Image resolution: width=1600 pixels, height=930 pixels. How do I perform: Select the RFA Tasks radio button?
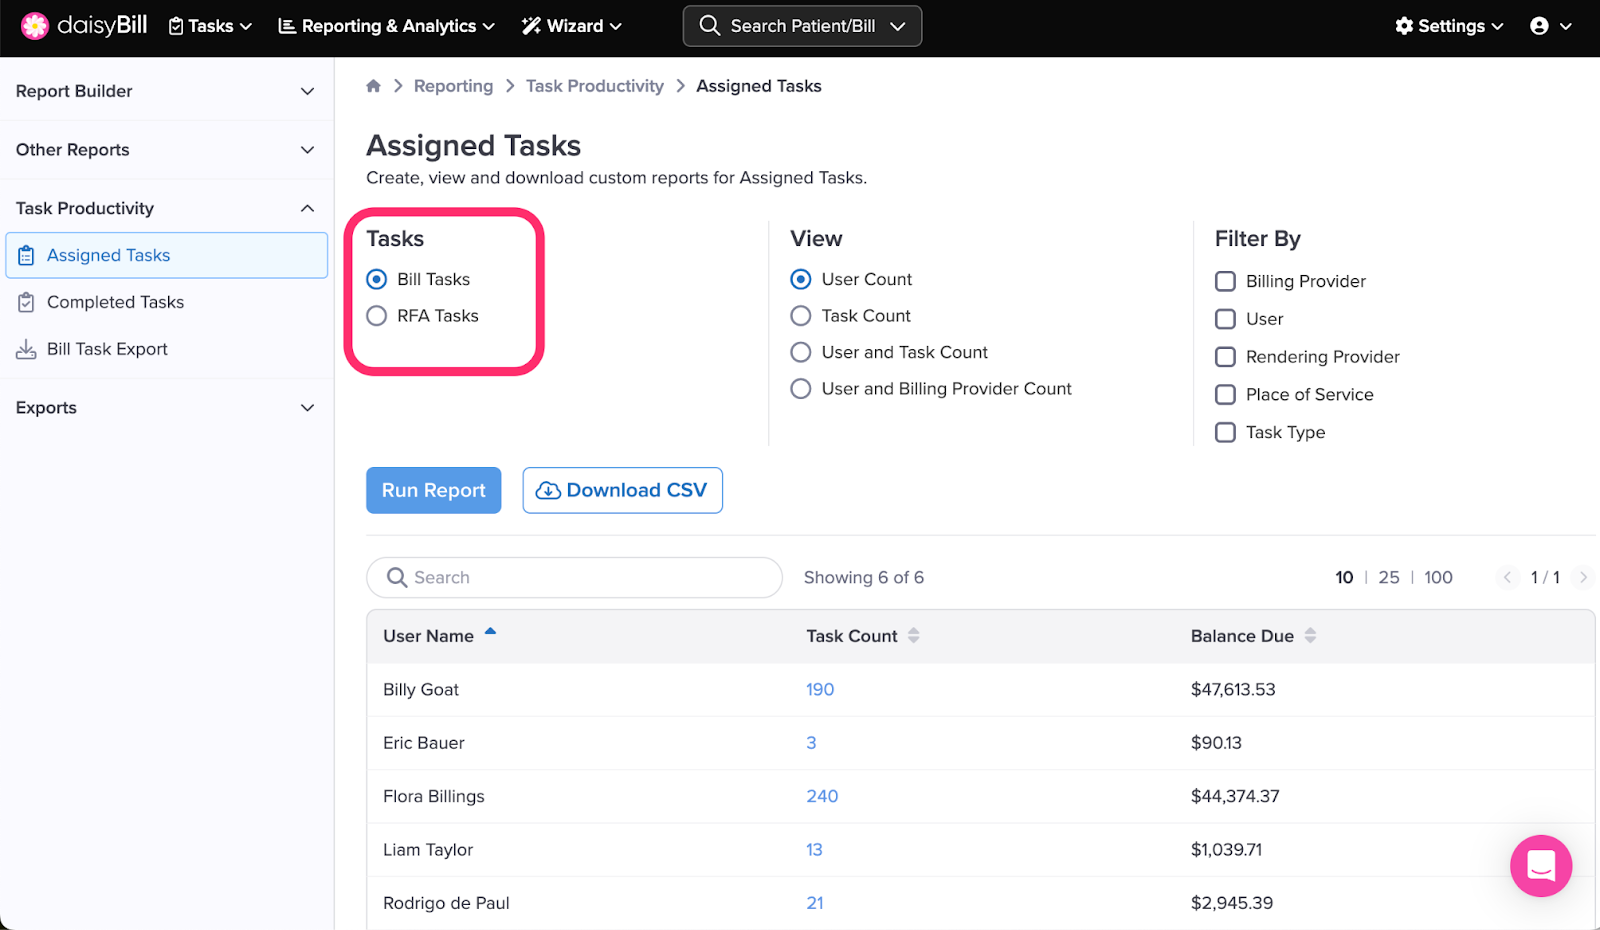[377, 316]
